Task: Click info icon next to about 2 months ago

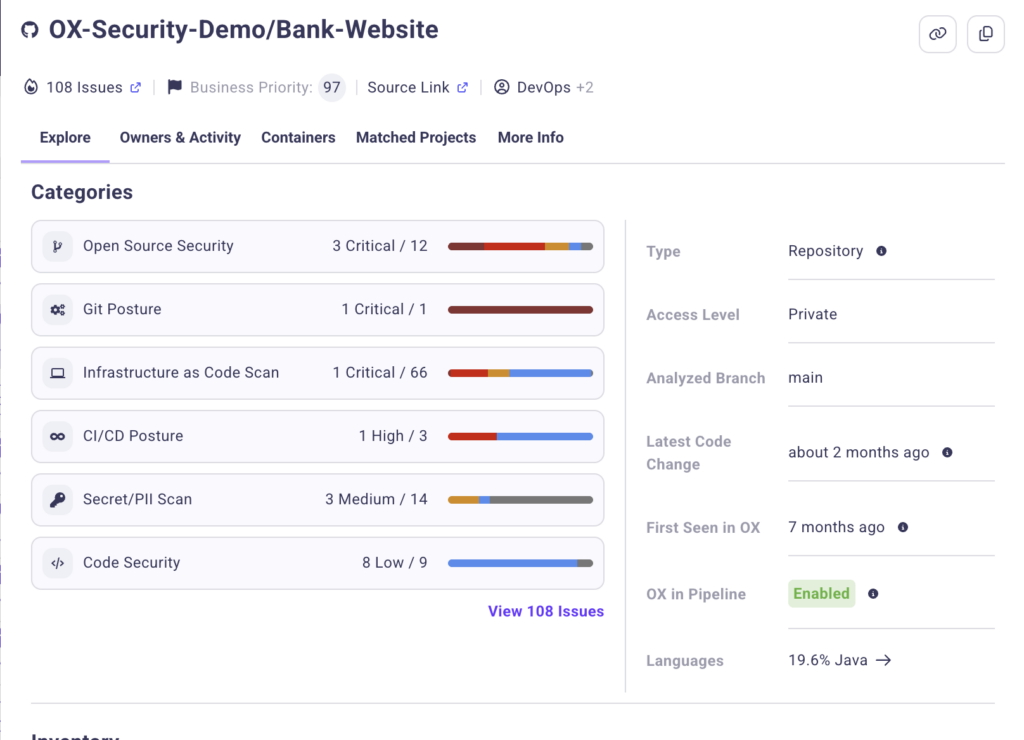Action: [x=947, y=452]
